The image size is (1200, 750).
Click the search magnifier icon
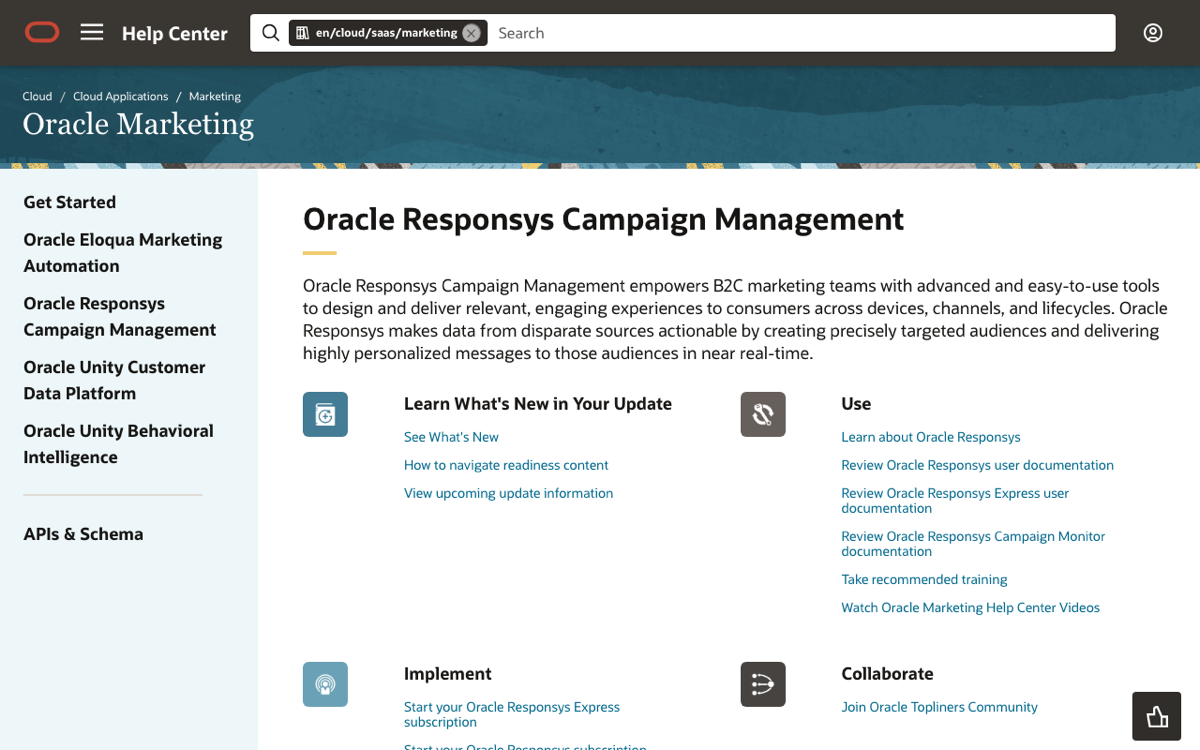coord(271,33)
